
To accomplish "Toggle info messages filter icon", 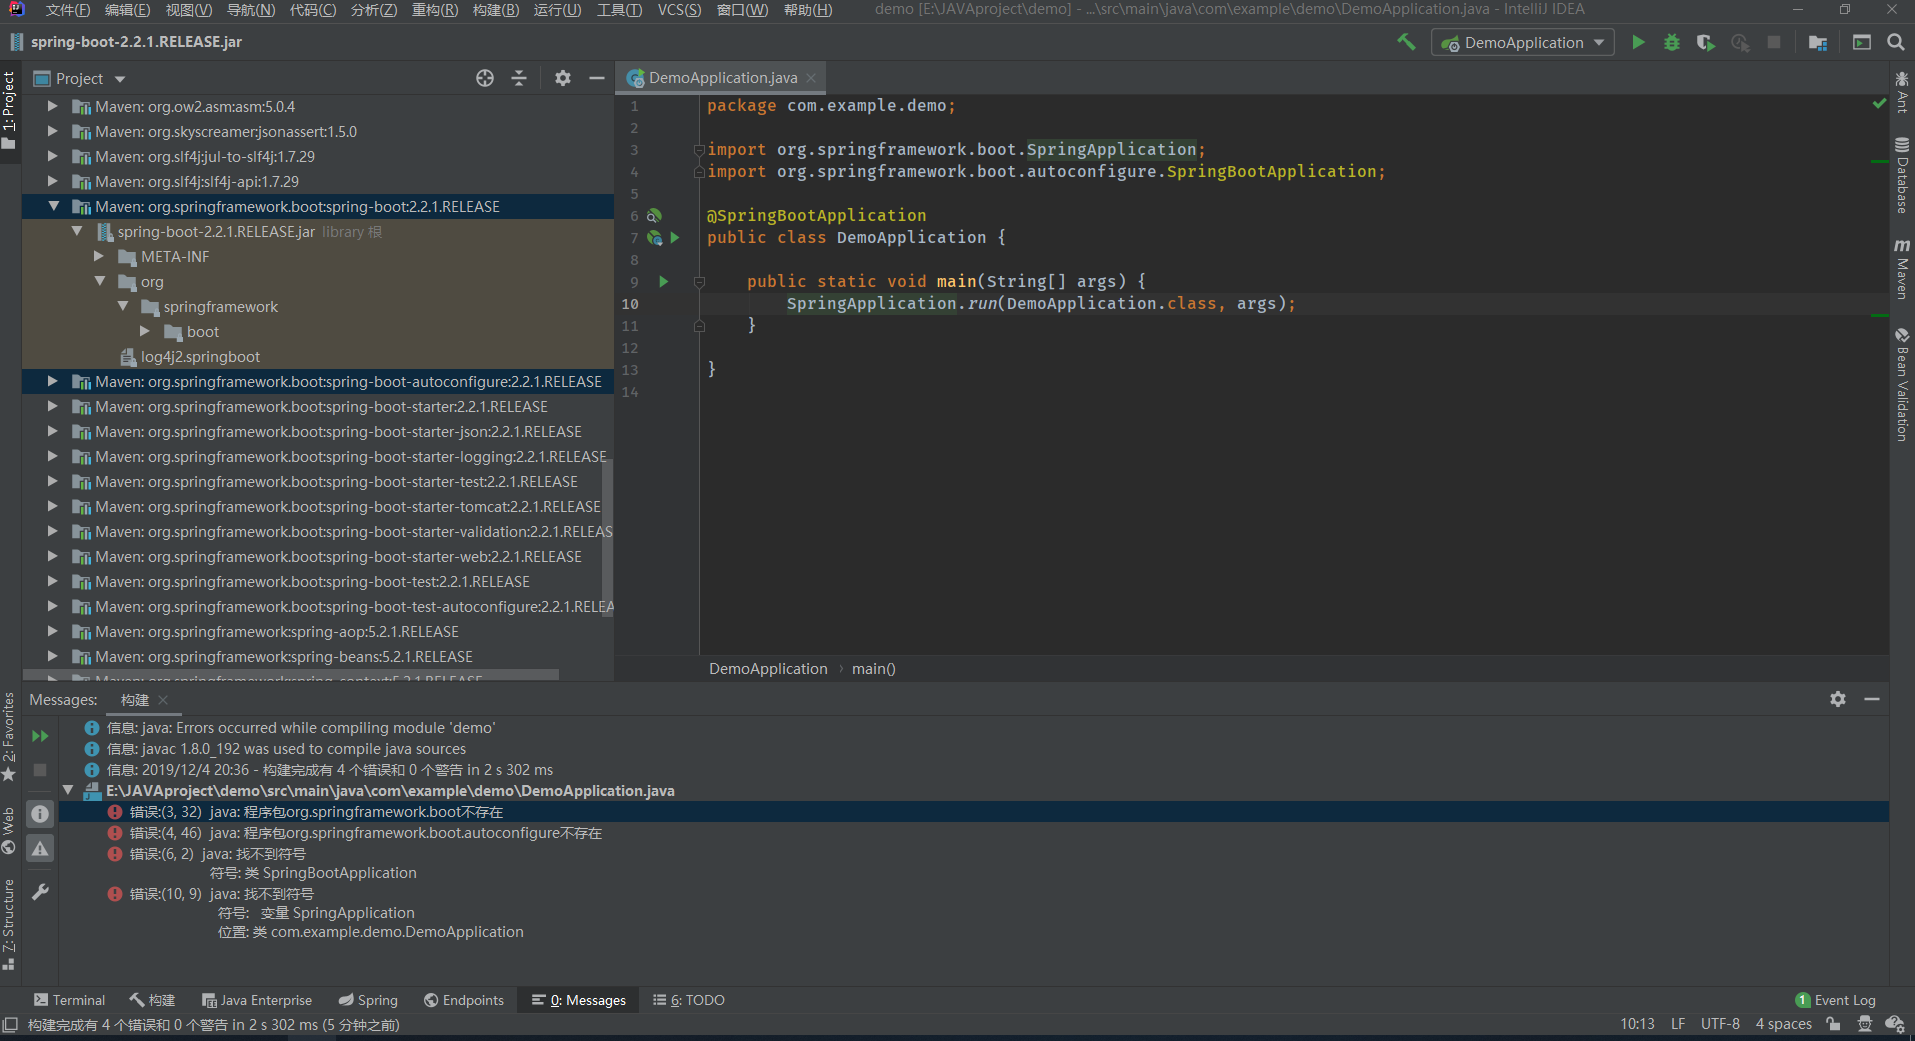I will tap(40, 814).
